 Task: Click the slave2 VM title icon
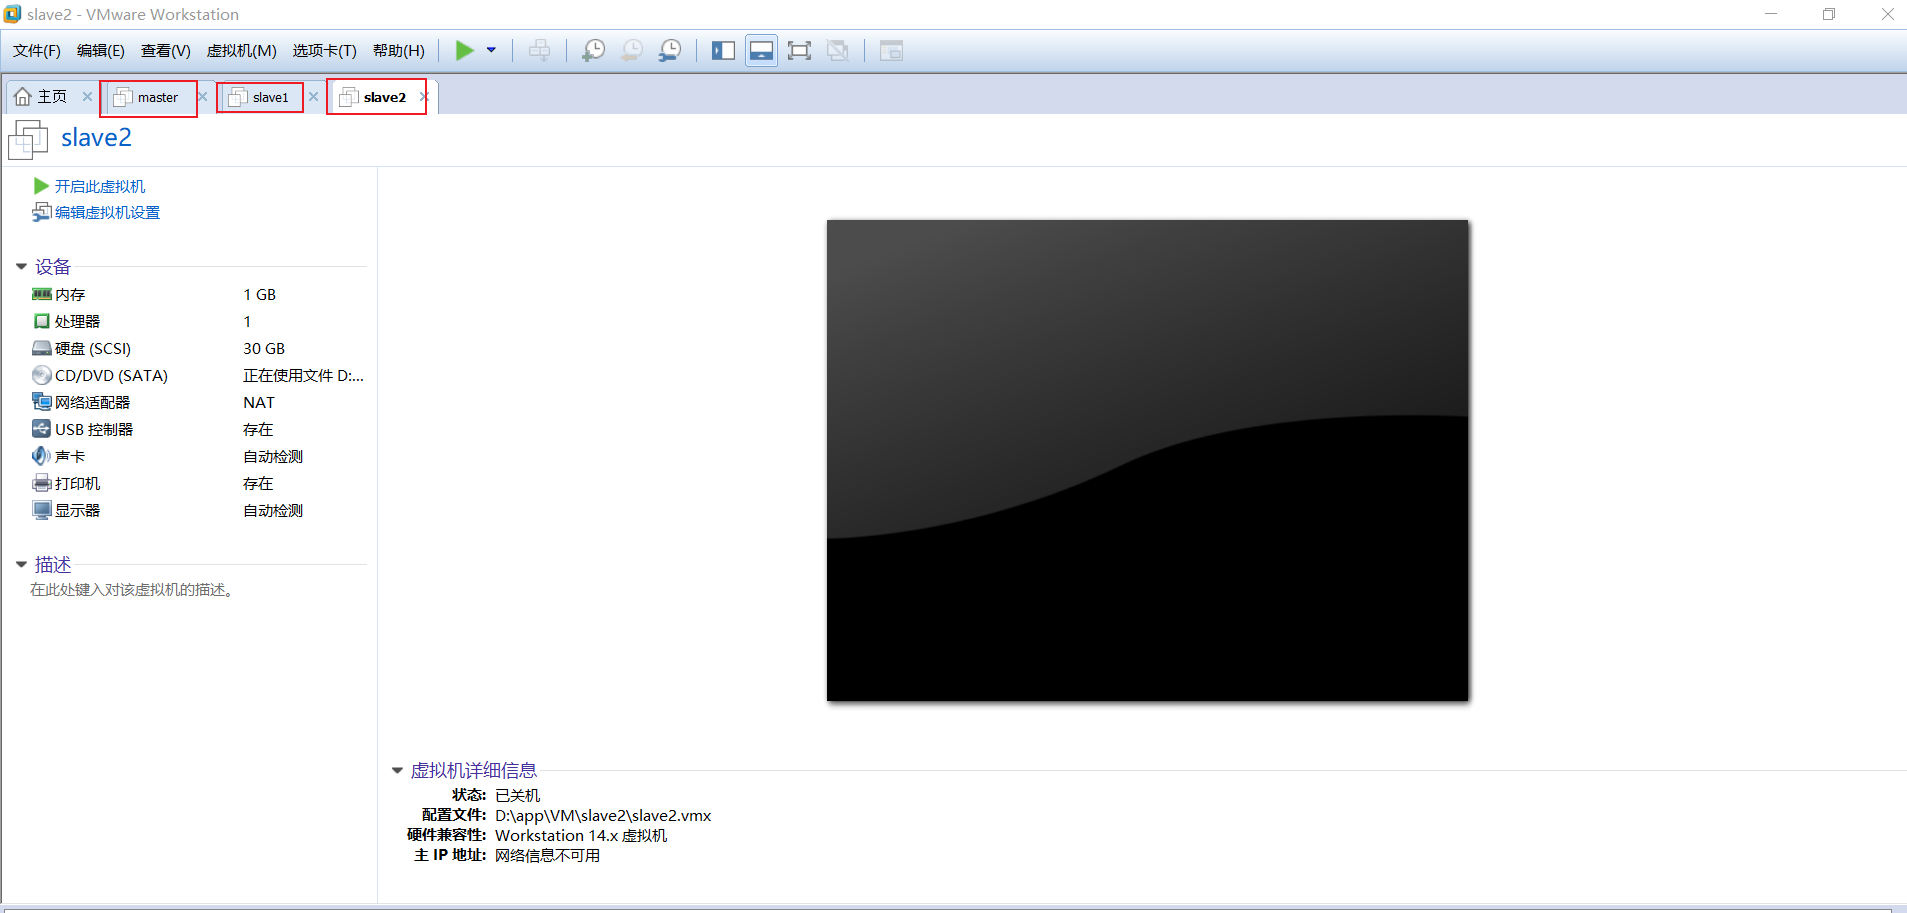(28, 139)
